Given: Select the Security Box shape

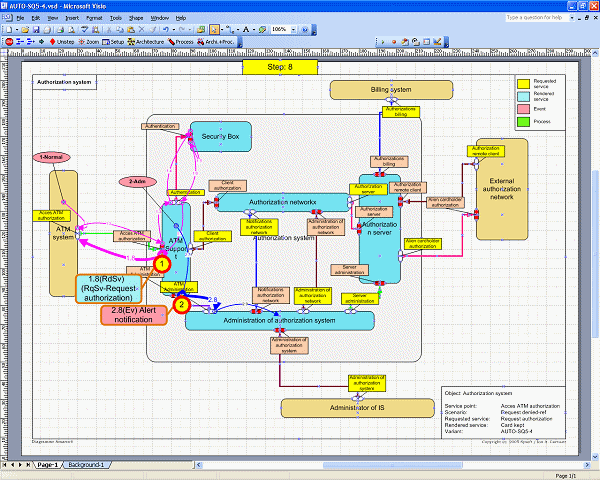Looking at the screenshot, I should pyautogui.click(x=221, y=137).
